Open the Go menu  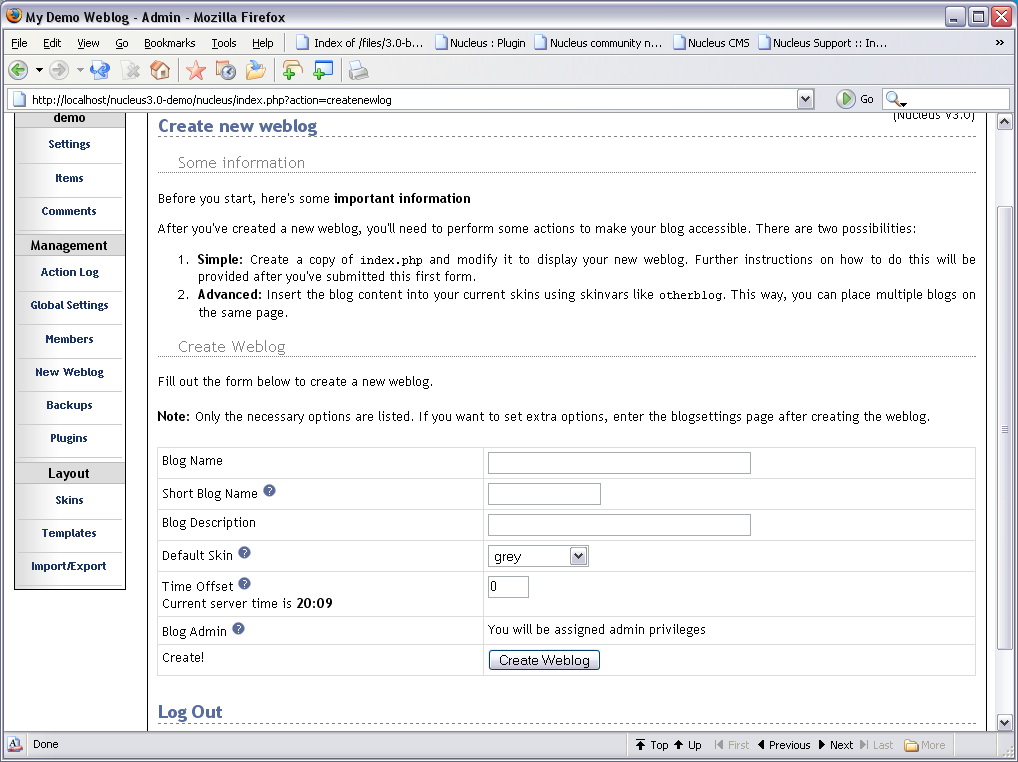[x=121, y=43]
